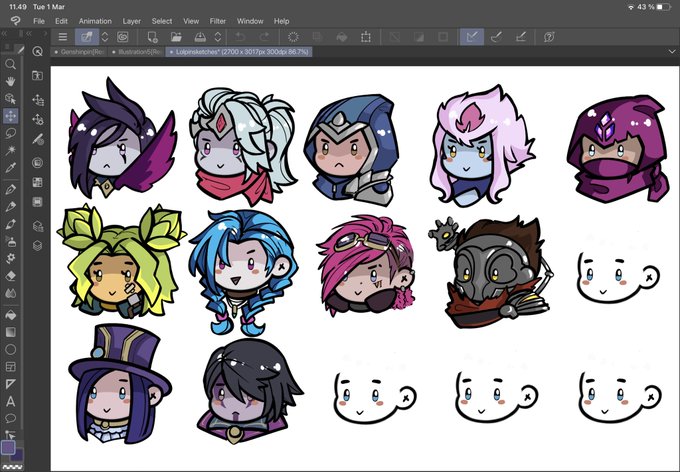
Task: Click the main purple color swatch
Action: 8,447
